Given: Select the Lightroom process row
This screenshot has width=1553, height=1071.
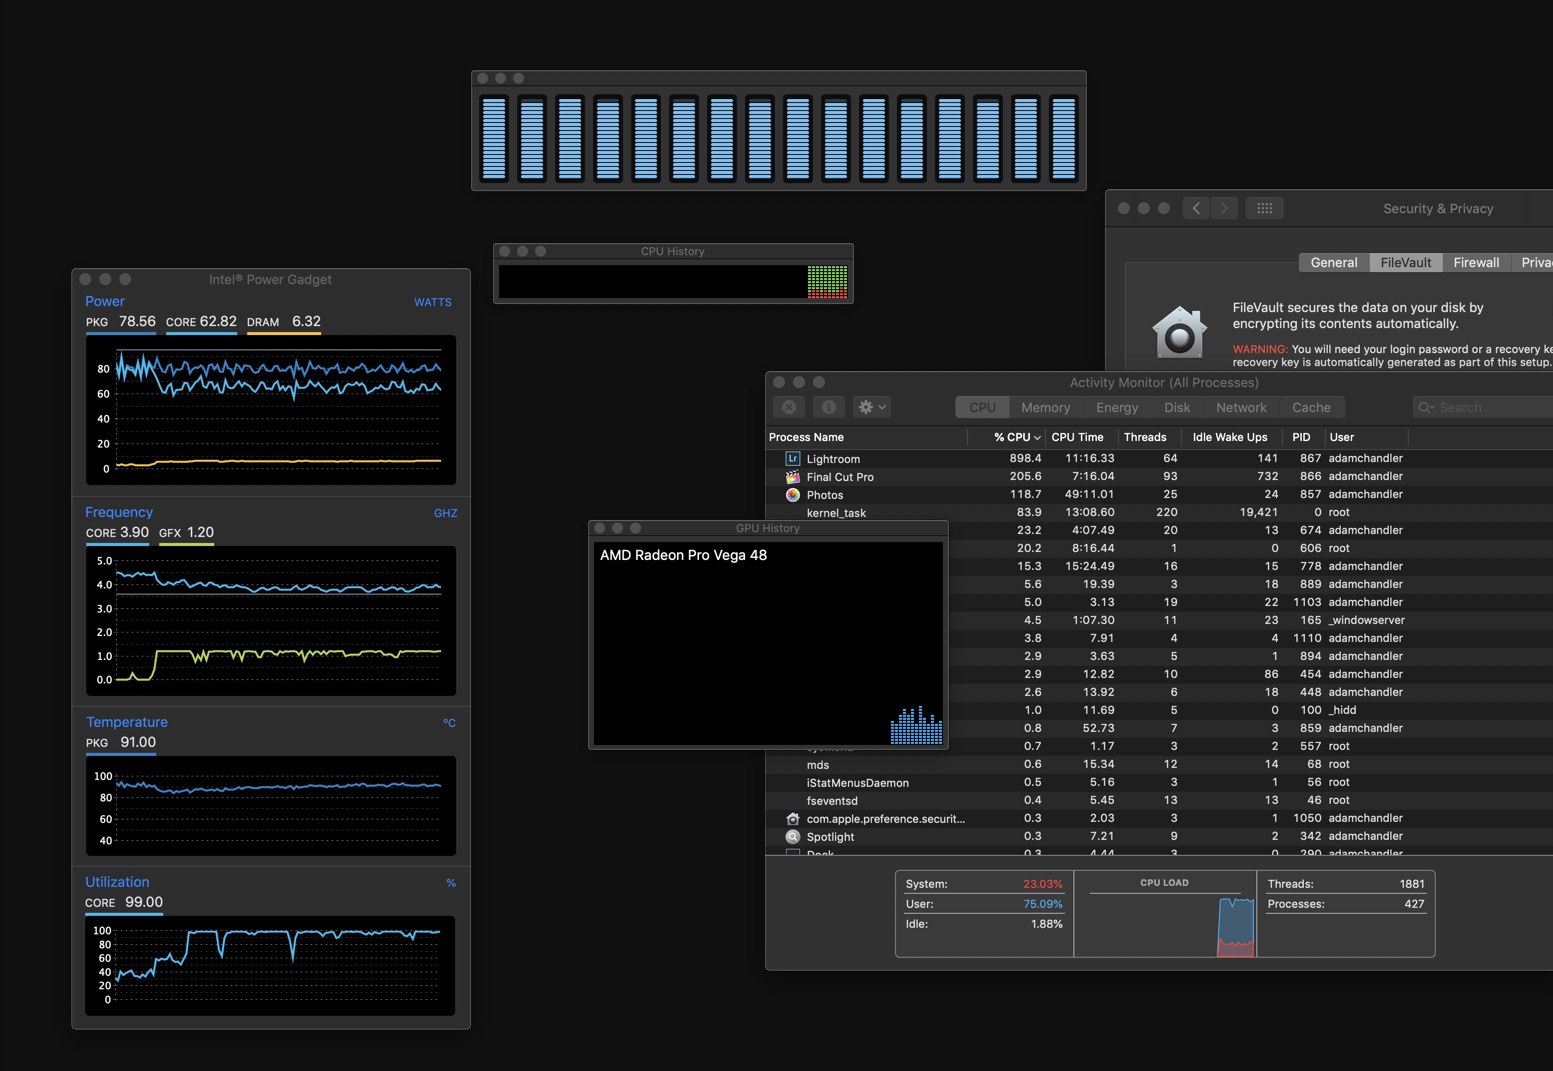Looking at the screenshot, I should (x=1159, y=459).
